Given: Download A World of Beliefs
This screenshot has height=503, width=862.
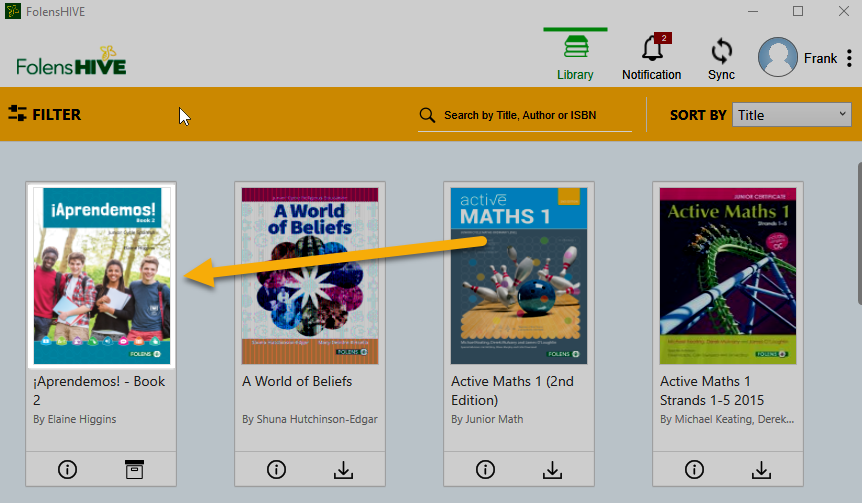Looking at the screenshot, I should 344,470.
